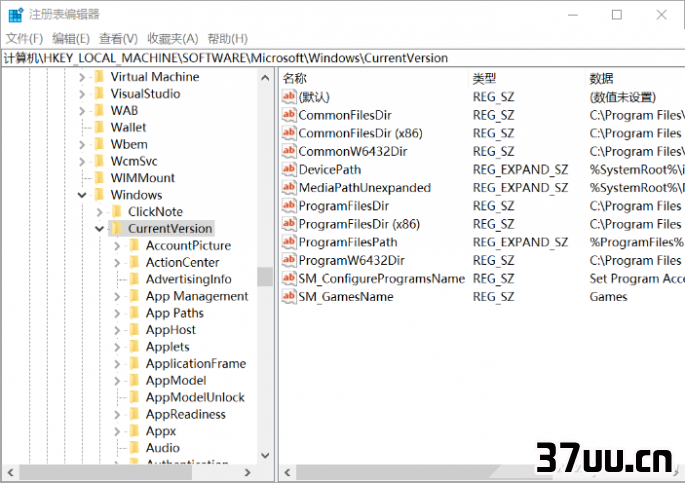This screenshot has height=483, width=685.
Task: Select the AppModelUnlock tree key
Action: point(195,397)
